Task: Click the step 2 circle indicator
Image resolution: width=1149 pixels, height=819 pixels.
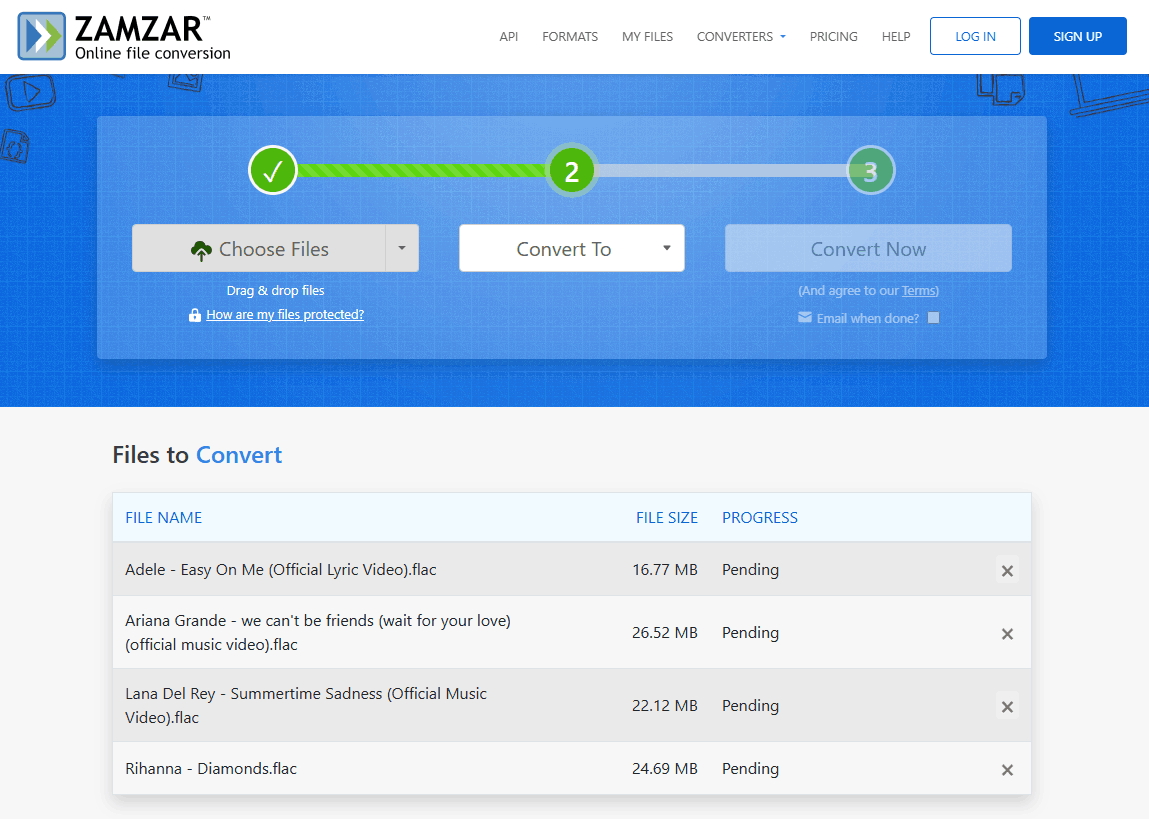Action: click(x=571, y=171)
